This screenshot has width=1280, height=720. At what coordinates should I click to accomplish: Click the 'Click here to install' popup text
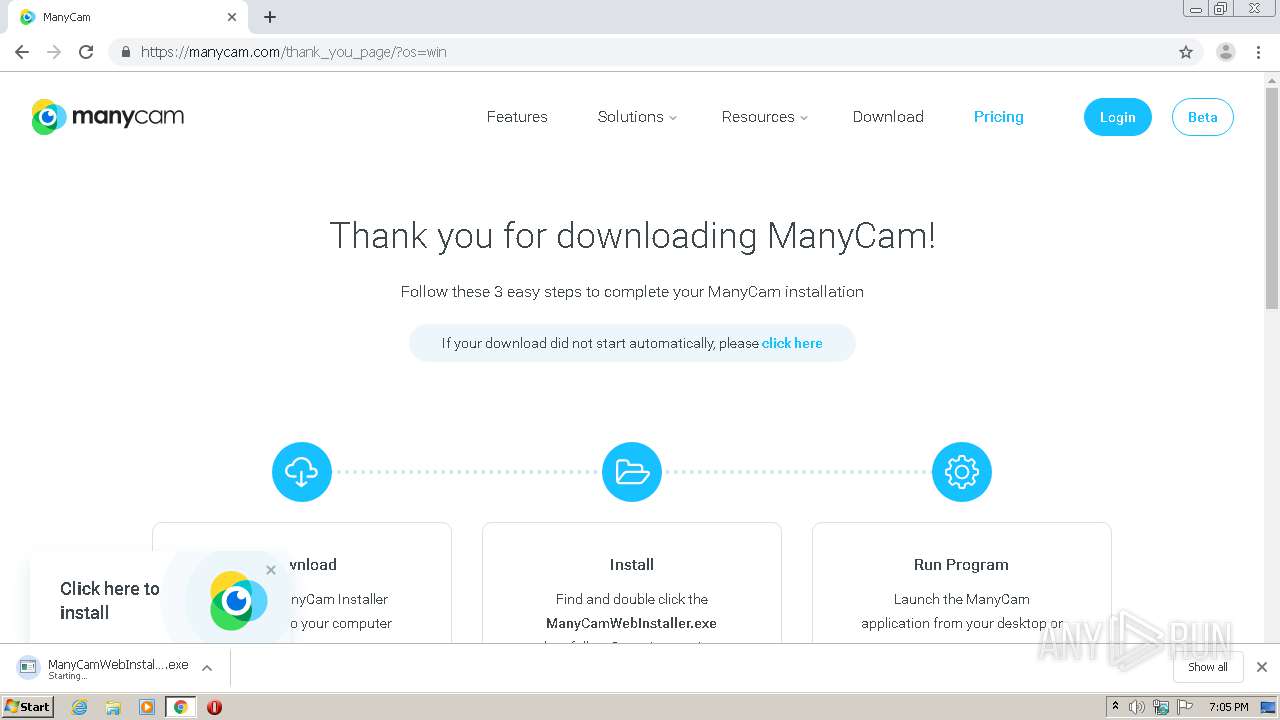click(x=110, y=601)
